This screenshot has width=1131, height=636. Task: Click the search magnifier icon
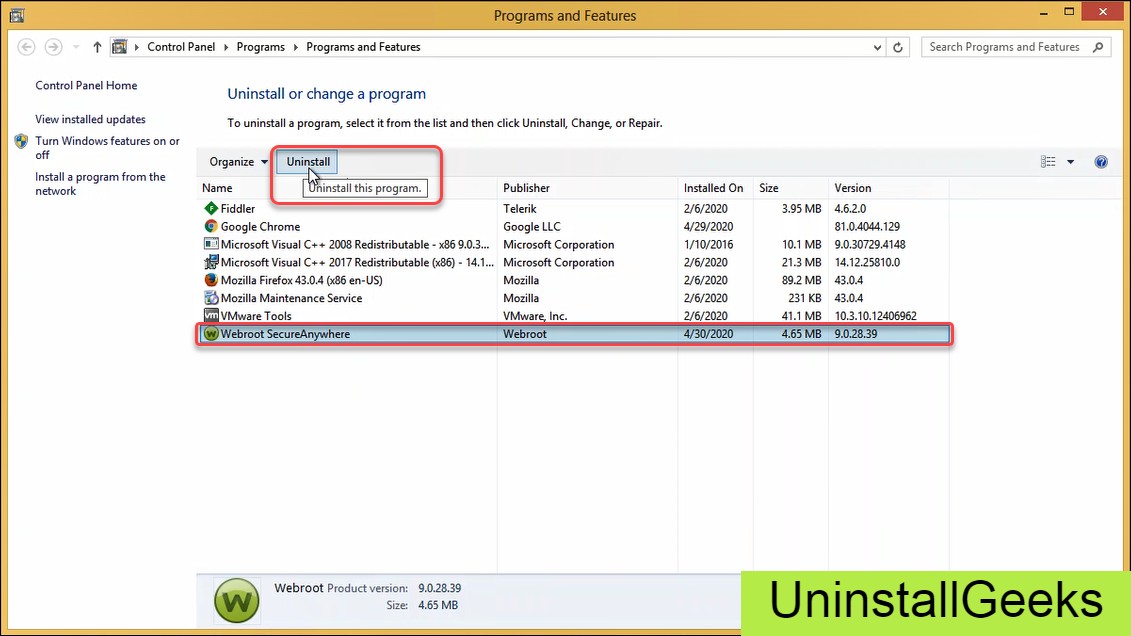[1098, 47]
